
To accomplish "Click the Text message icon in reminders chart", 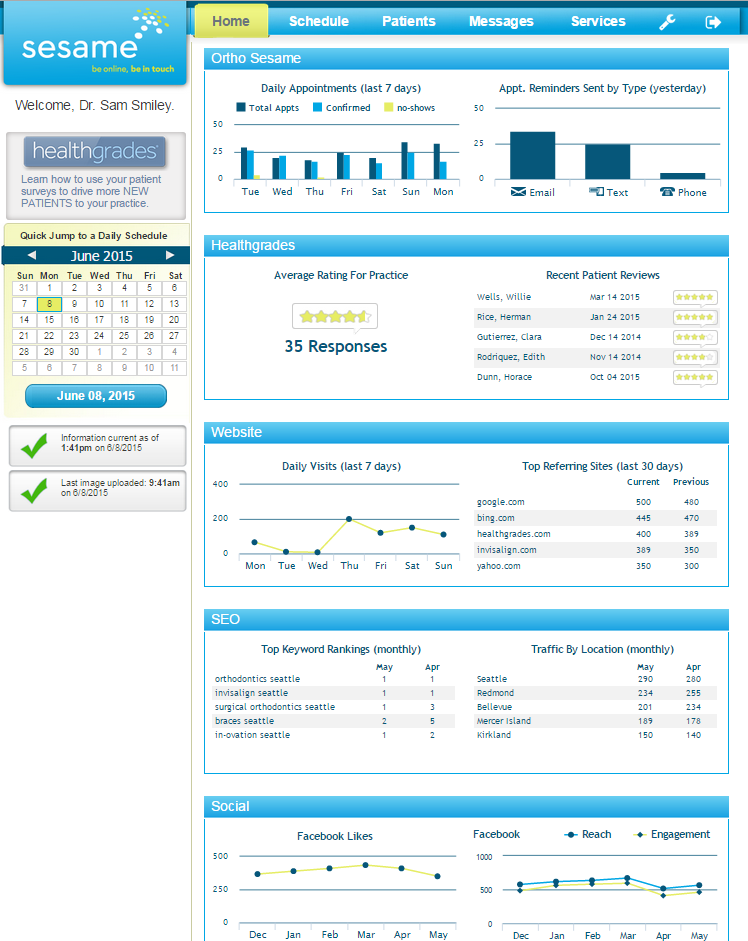I will (x=596, y=191).
